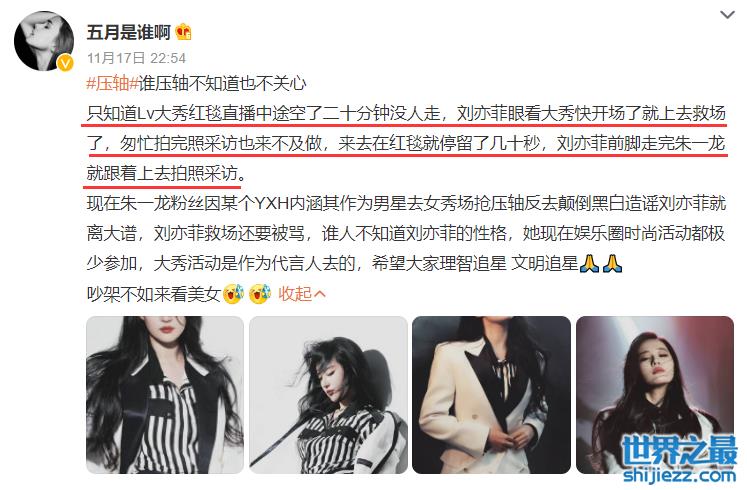Collapse the post using 收起 link
The height and width of the screenshot is (490, 747).
pyautogui.click(x=295, y=294)
